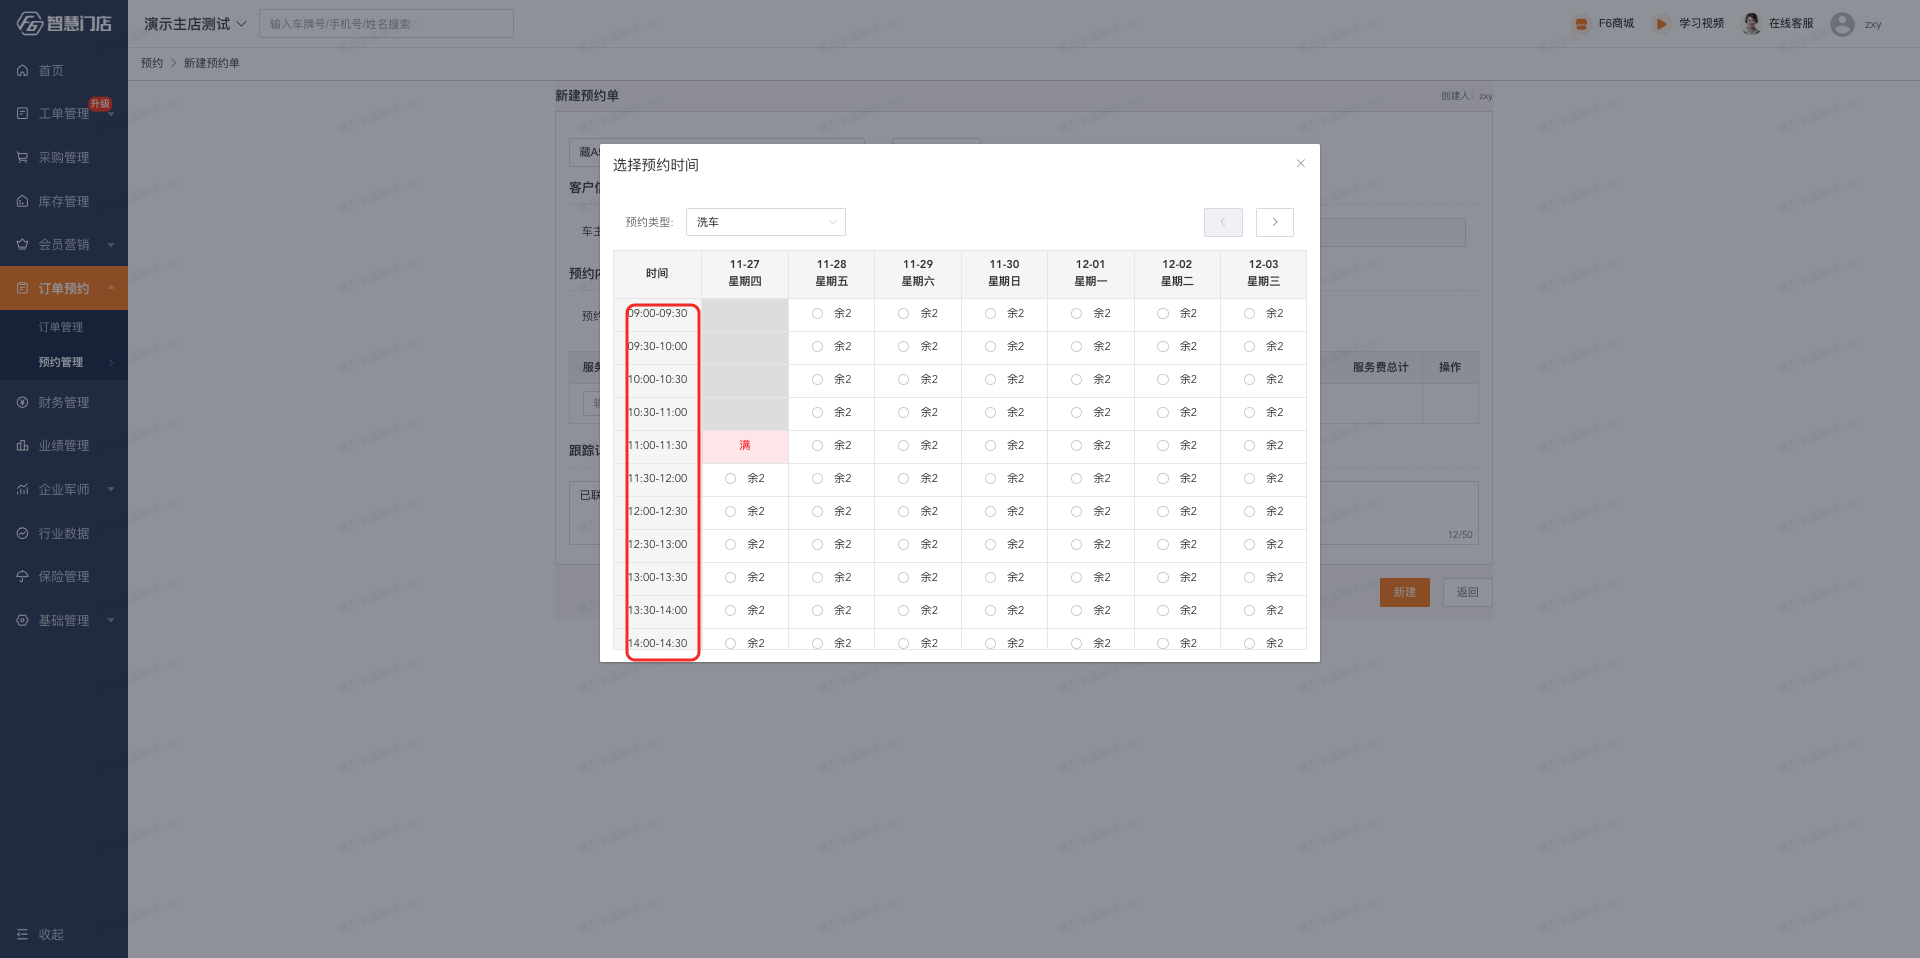This screenshot has height=958, width=1920.
Task: Open 行业数据 in the sidebar
Action: [x=64, y=534]
